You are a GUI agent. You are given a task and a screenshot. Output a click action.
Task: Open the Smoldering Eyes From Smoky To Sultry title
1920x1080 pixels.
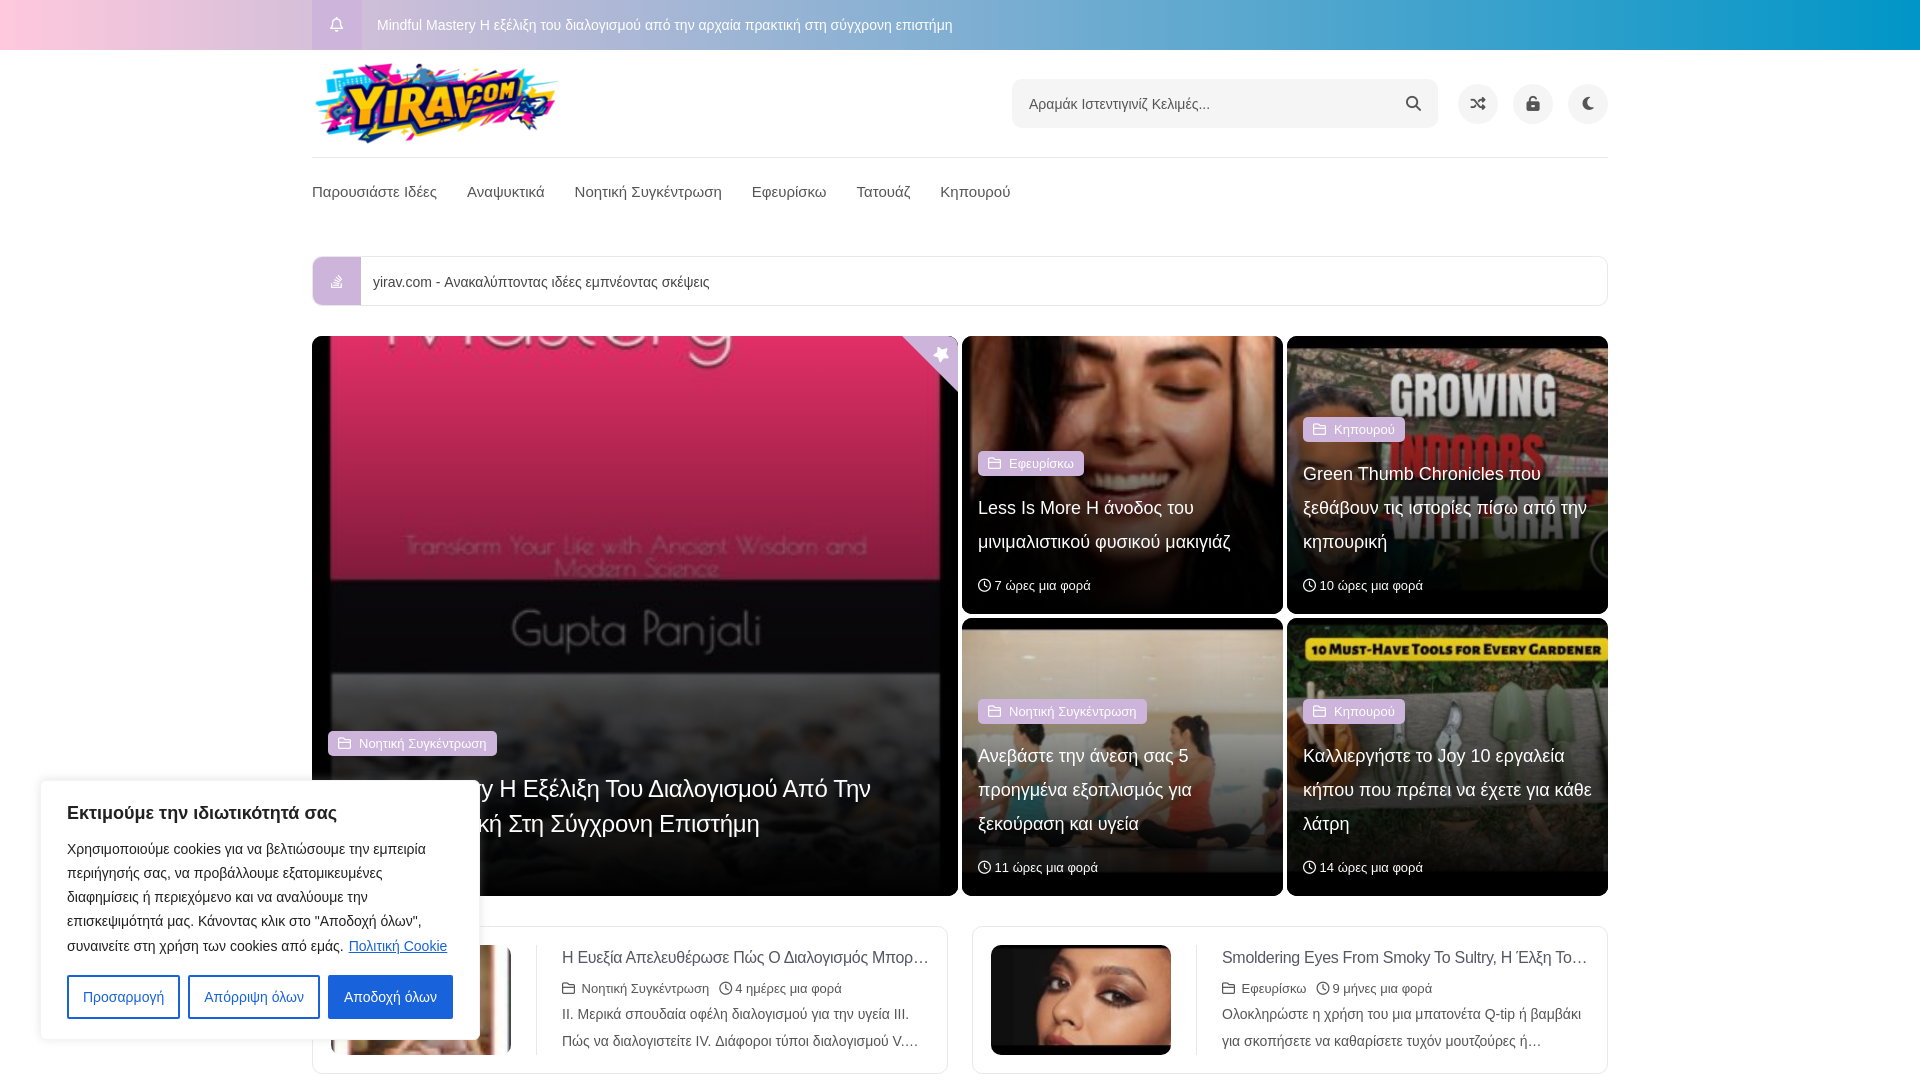pos(1404,958)
